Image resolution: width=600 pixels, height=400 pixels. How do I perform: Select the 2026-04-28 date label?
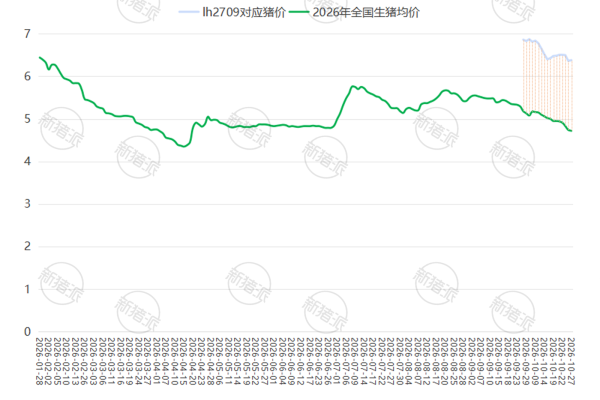[210, 361]
